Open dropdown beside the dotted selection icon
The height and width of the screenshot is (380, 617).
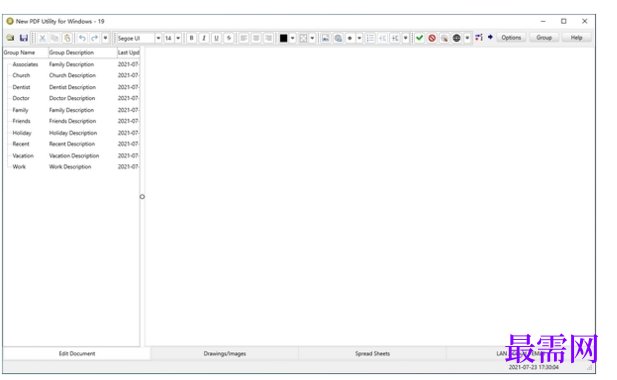tap(312, 38)
